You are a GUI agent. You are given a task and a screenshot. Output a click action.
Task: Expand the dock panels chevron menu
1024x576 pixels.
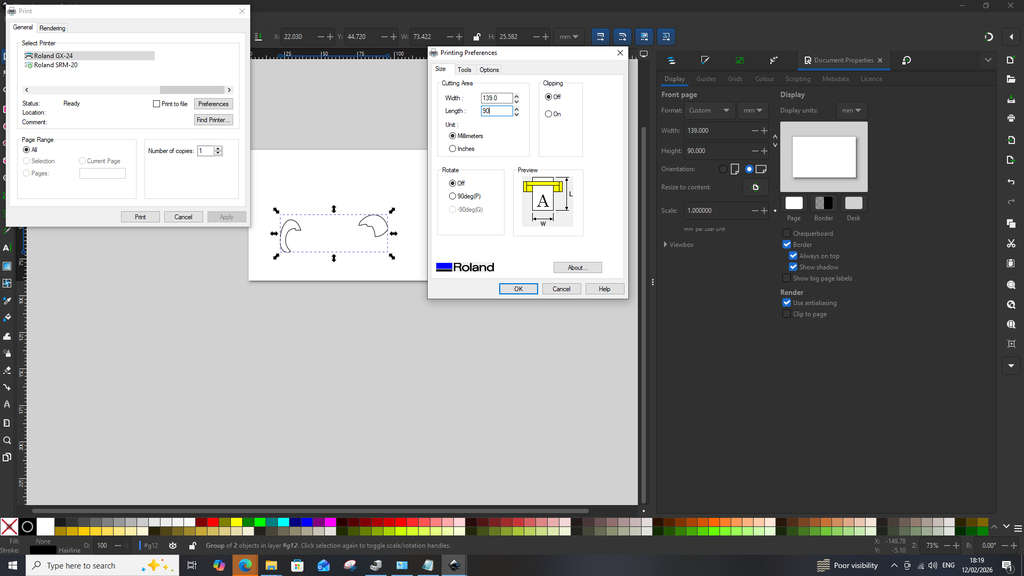point(988,60)
